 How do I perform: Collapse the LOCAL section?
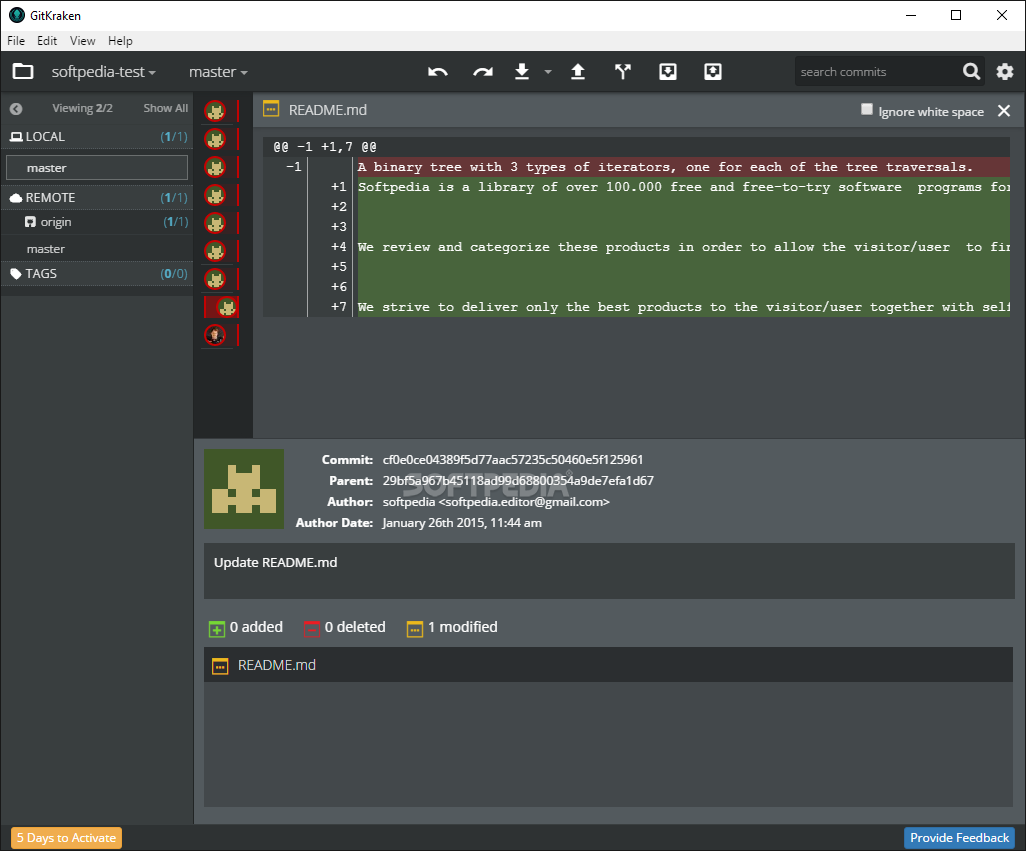click(x=98, y=137)
